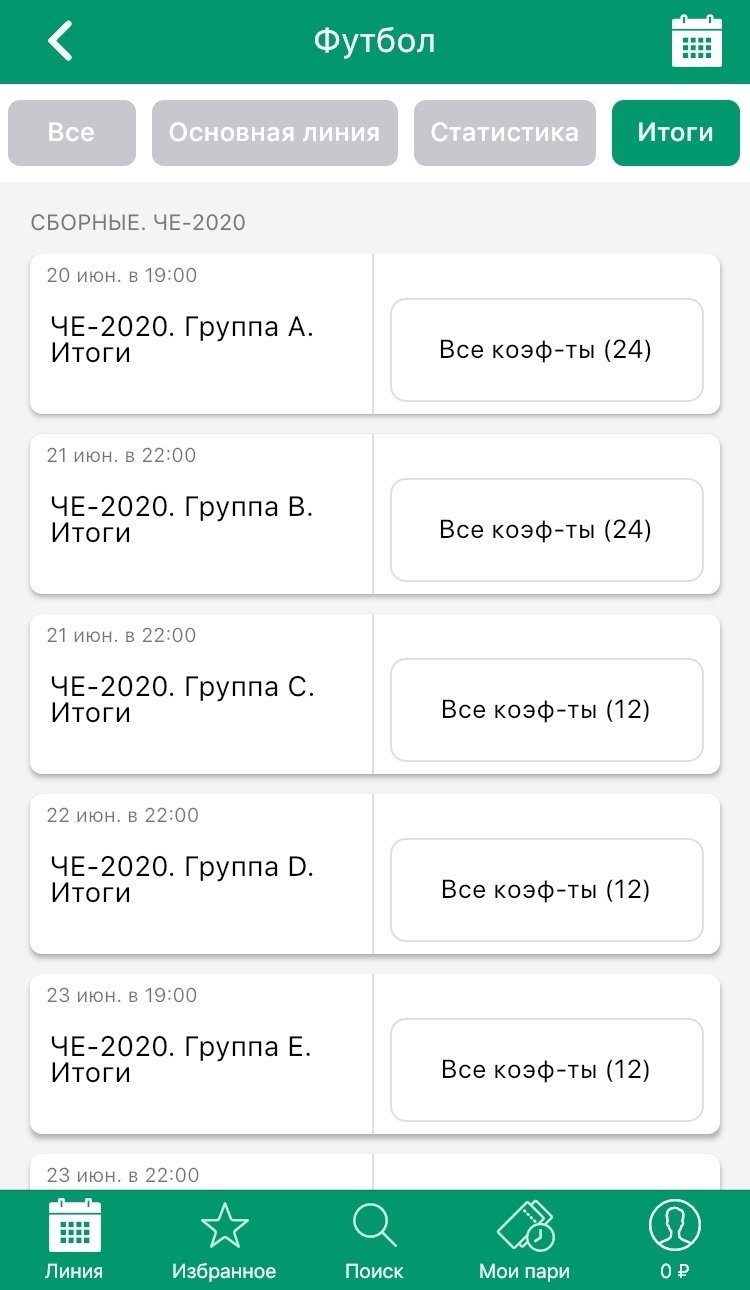Tap the ЧЕ-2020 Группа E event title

pyautogui.click(x=181, y=1060)
